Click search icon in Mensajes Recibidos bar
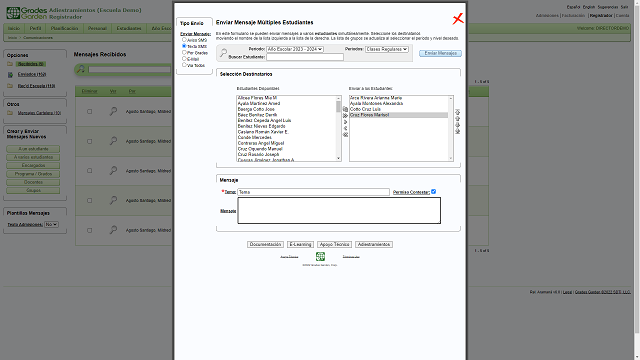The height and width of the screenshot is (360, 640). click(x=81, y=69)
